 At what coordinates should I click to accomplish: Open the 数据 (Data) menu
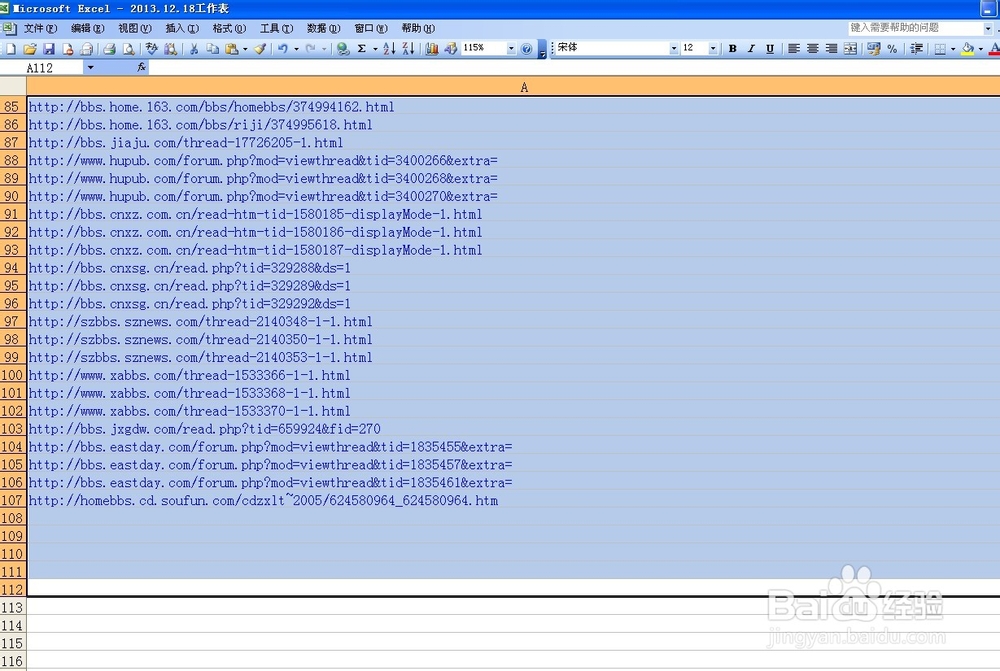coord(323,28)
